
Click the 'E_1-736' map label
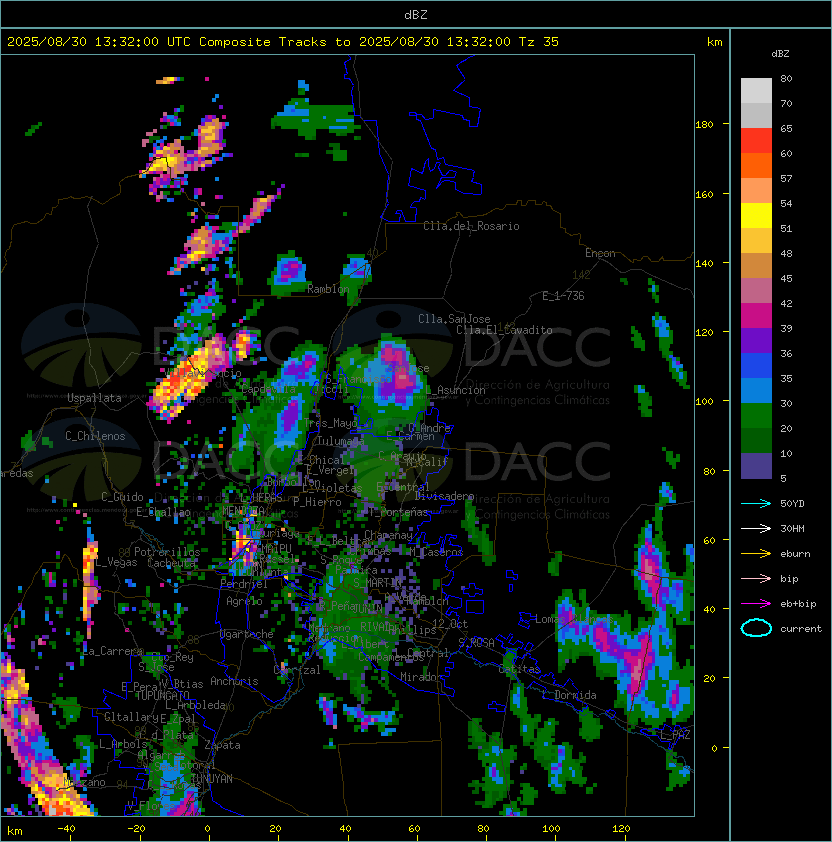click(563, 296)
